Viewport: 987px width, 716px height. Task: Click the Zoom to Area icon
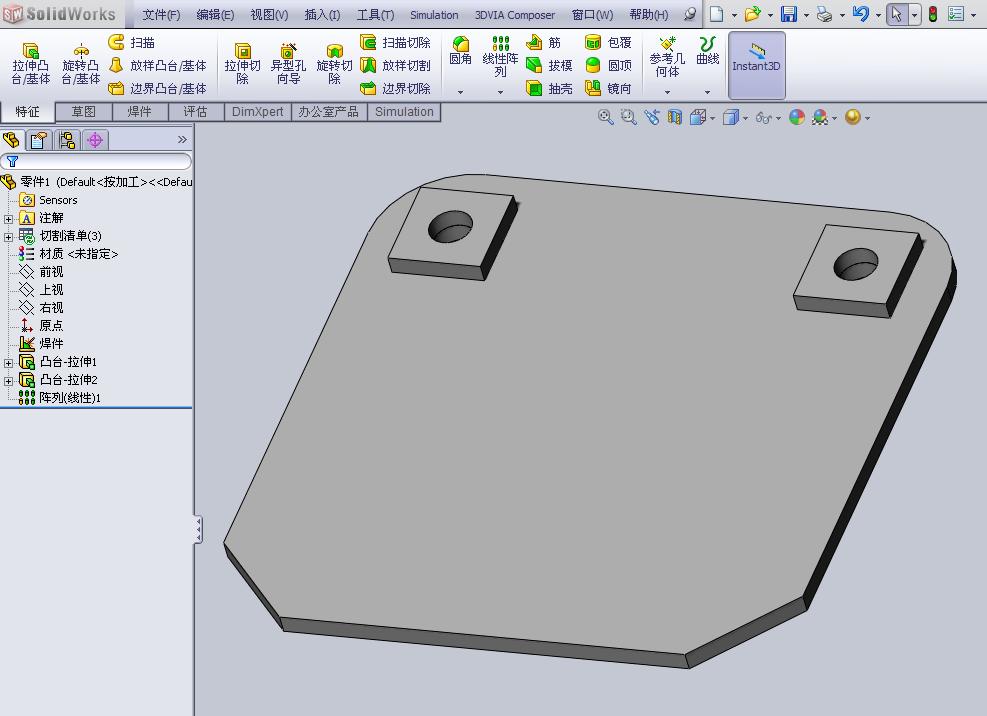[x=628, y=117]
